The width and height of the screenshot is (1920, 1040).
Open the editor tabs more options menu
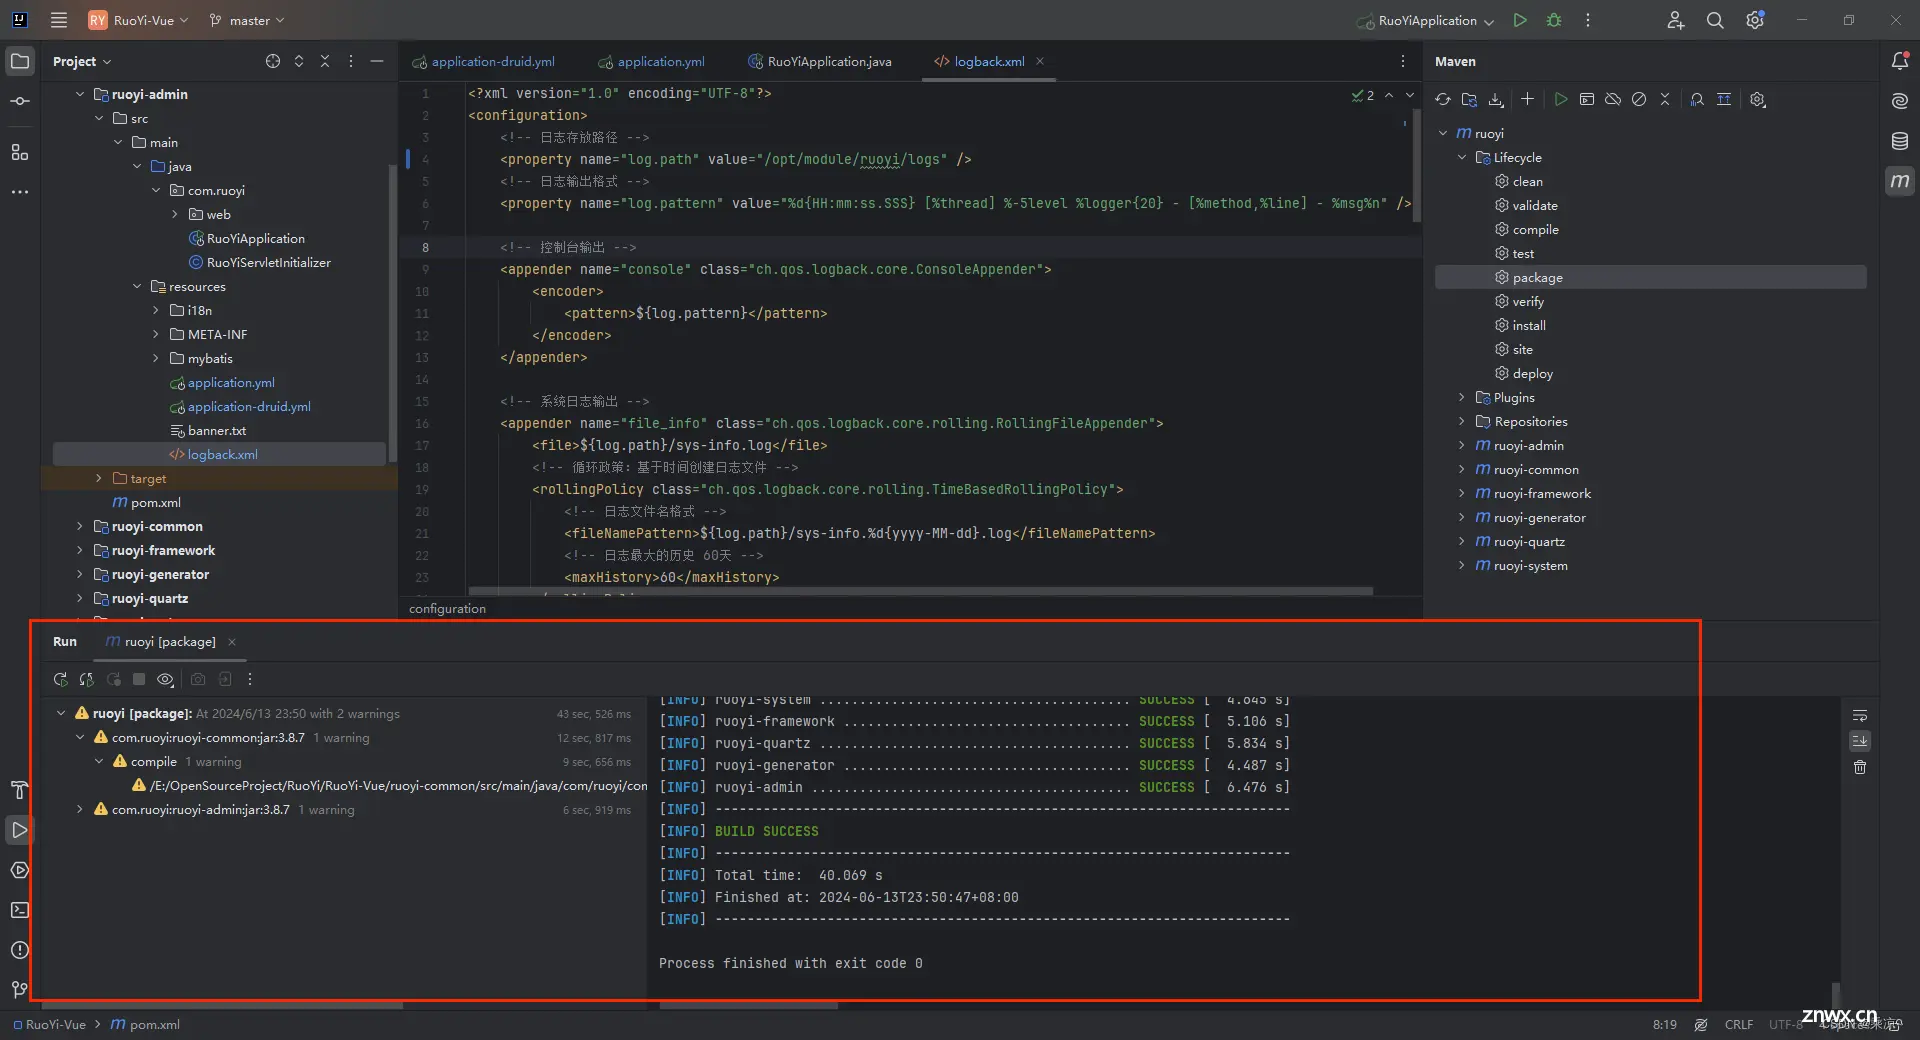click(x=1402, y=61)
